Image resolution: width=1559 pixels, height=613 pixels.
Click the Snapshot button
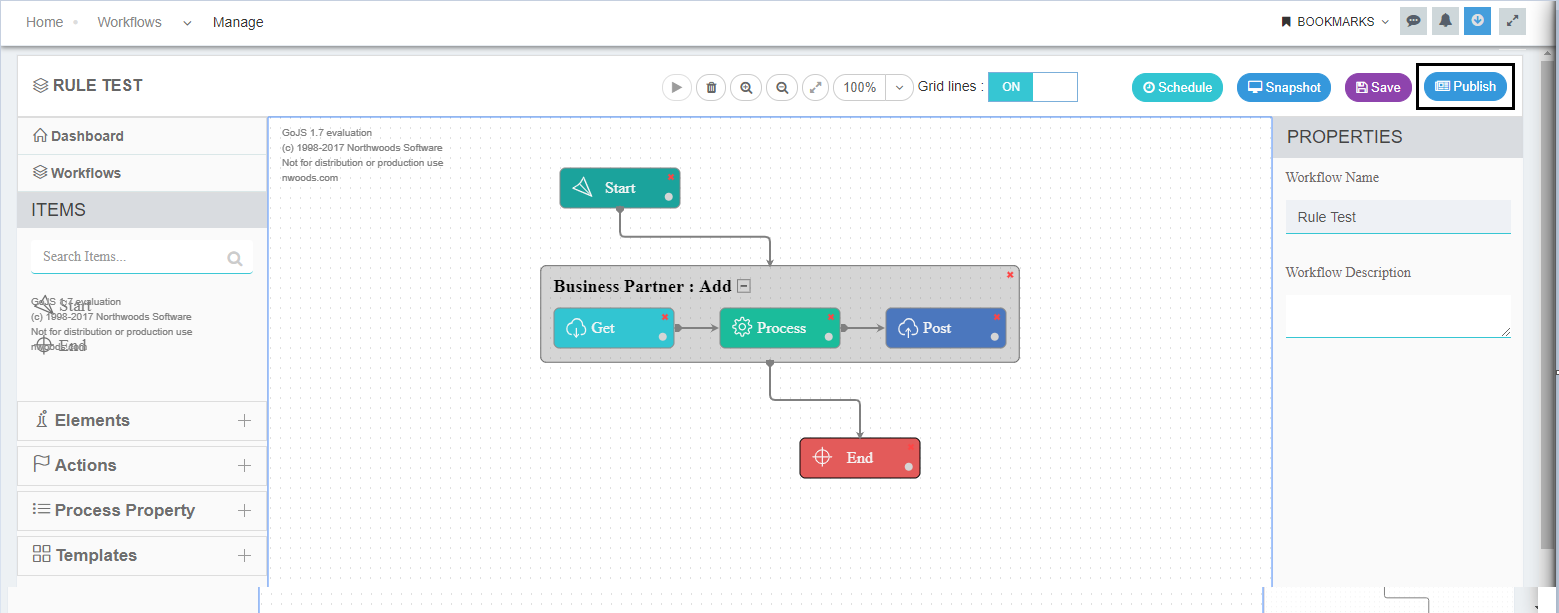[1283, 87]
